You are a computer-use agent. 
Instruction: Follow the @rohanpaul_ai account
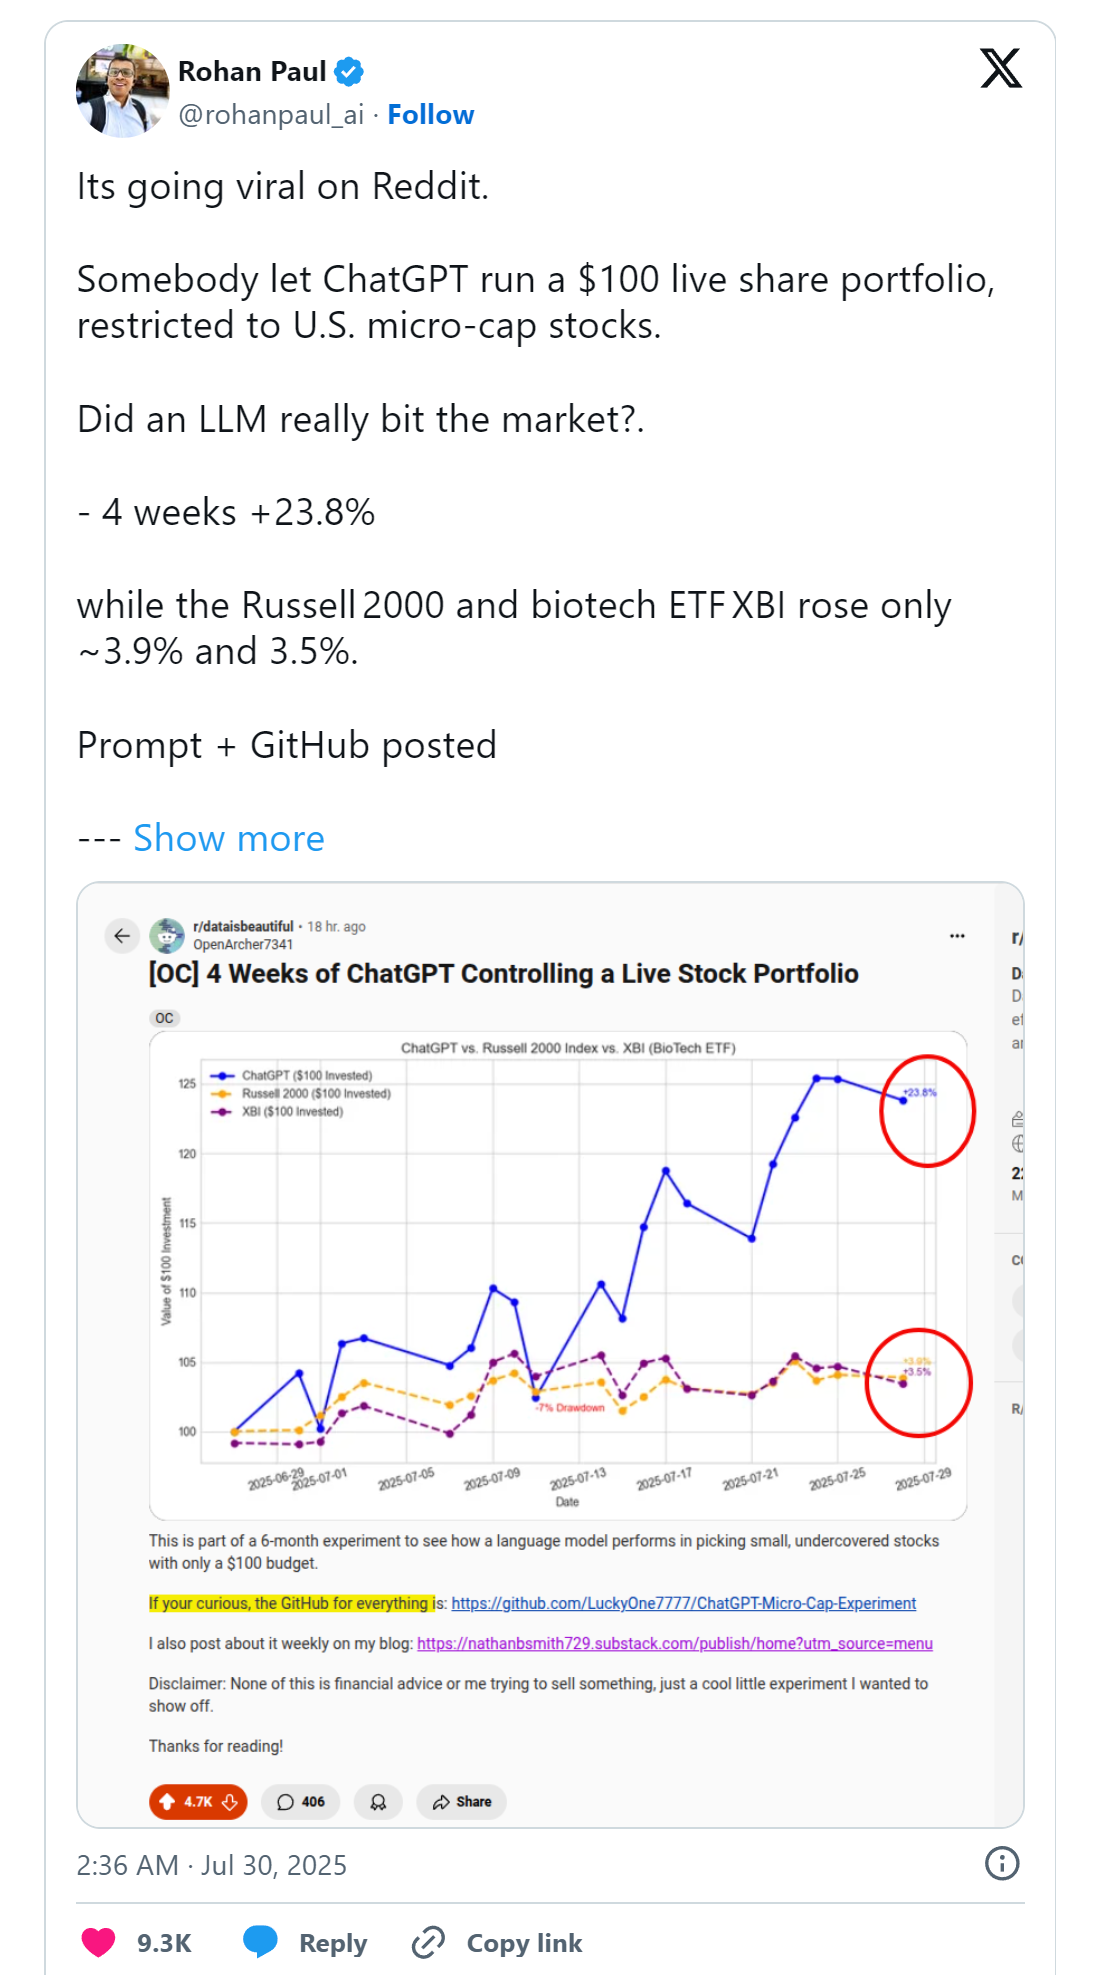[430, 115]
